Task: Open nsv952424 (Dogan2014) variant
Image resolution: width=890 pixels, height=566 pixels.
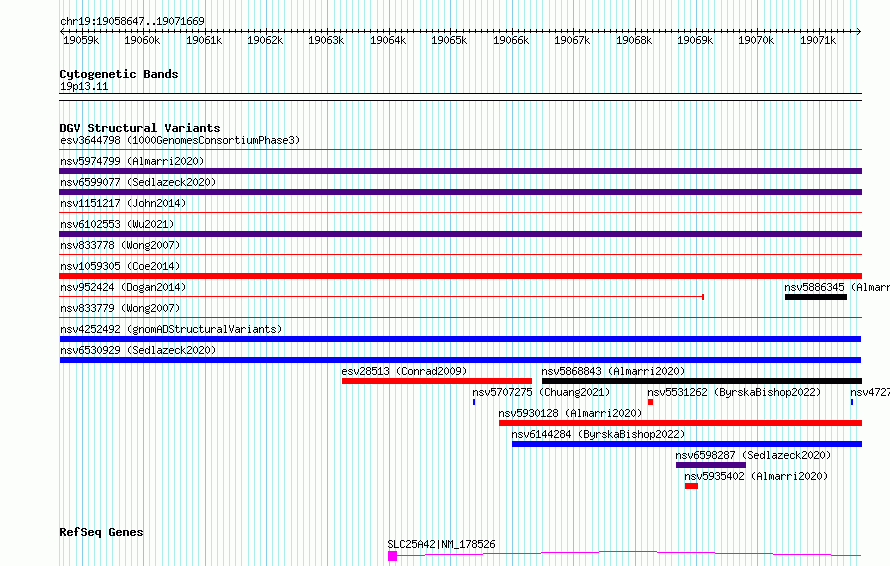Action: pos(123,287)
